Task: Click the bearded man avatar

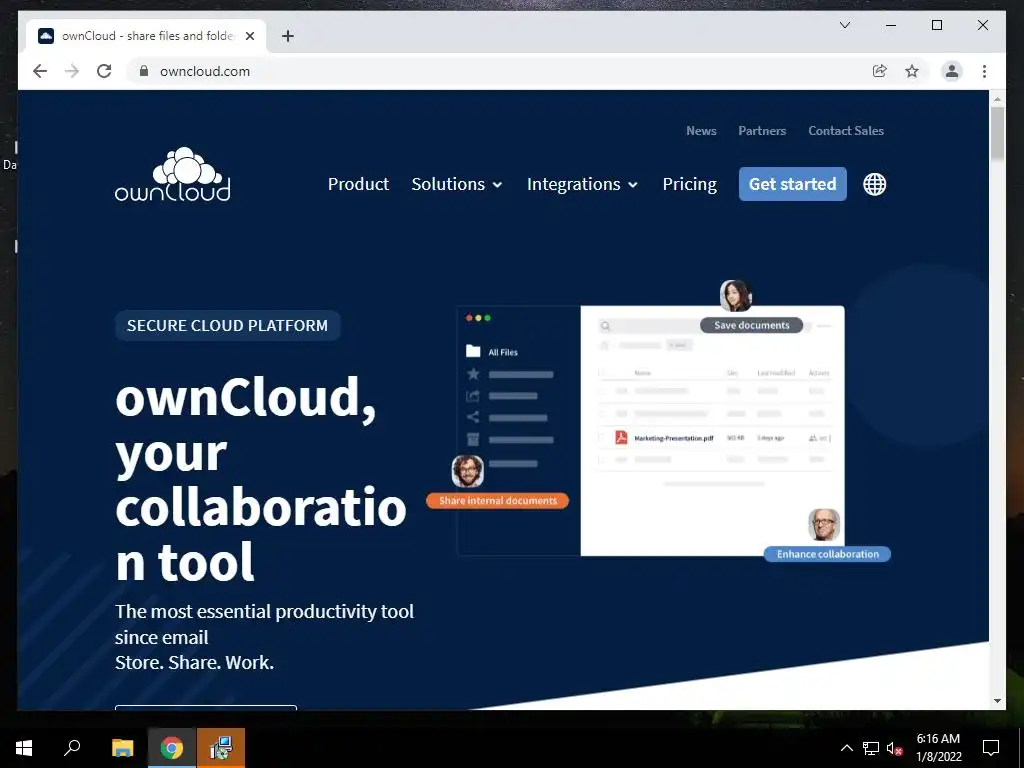Action: (x=468, y=471)
